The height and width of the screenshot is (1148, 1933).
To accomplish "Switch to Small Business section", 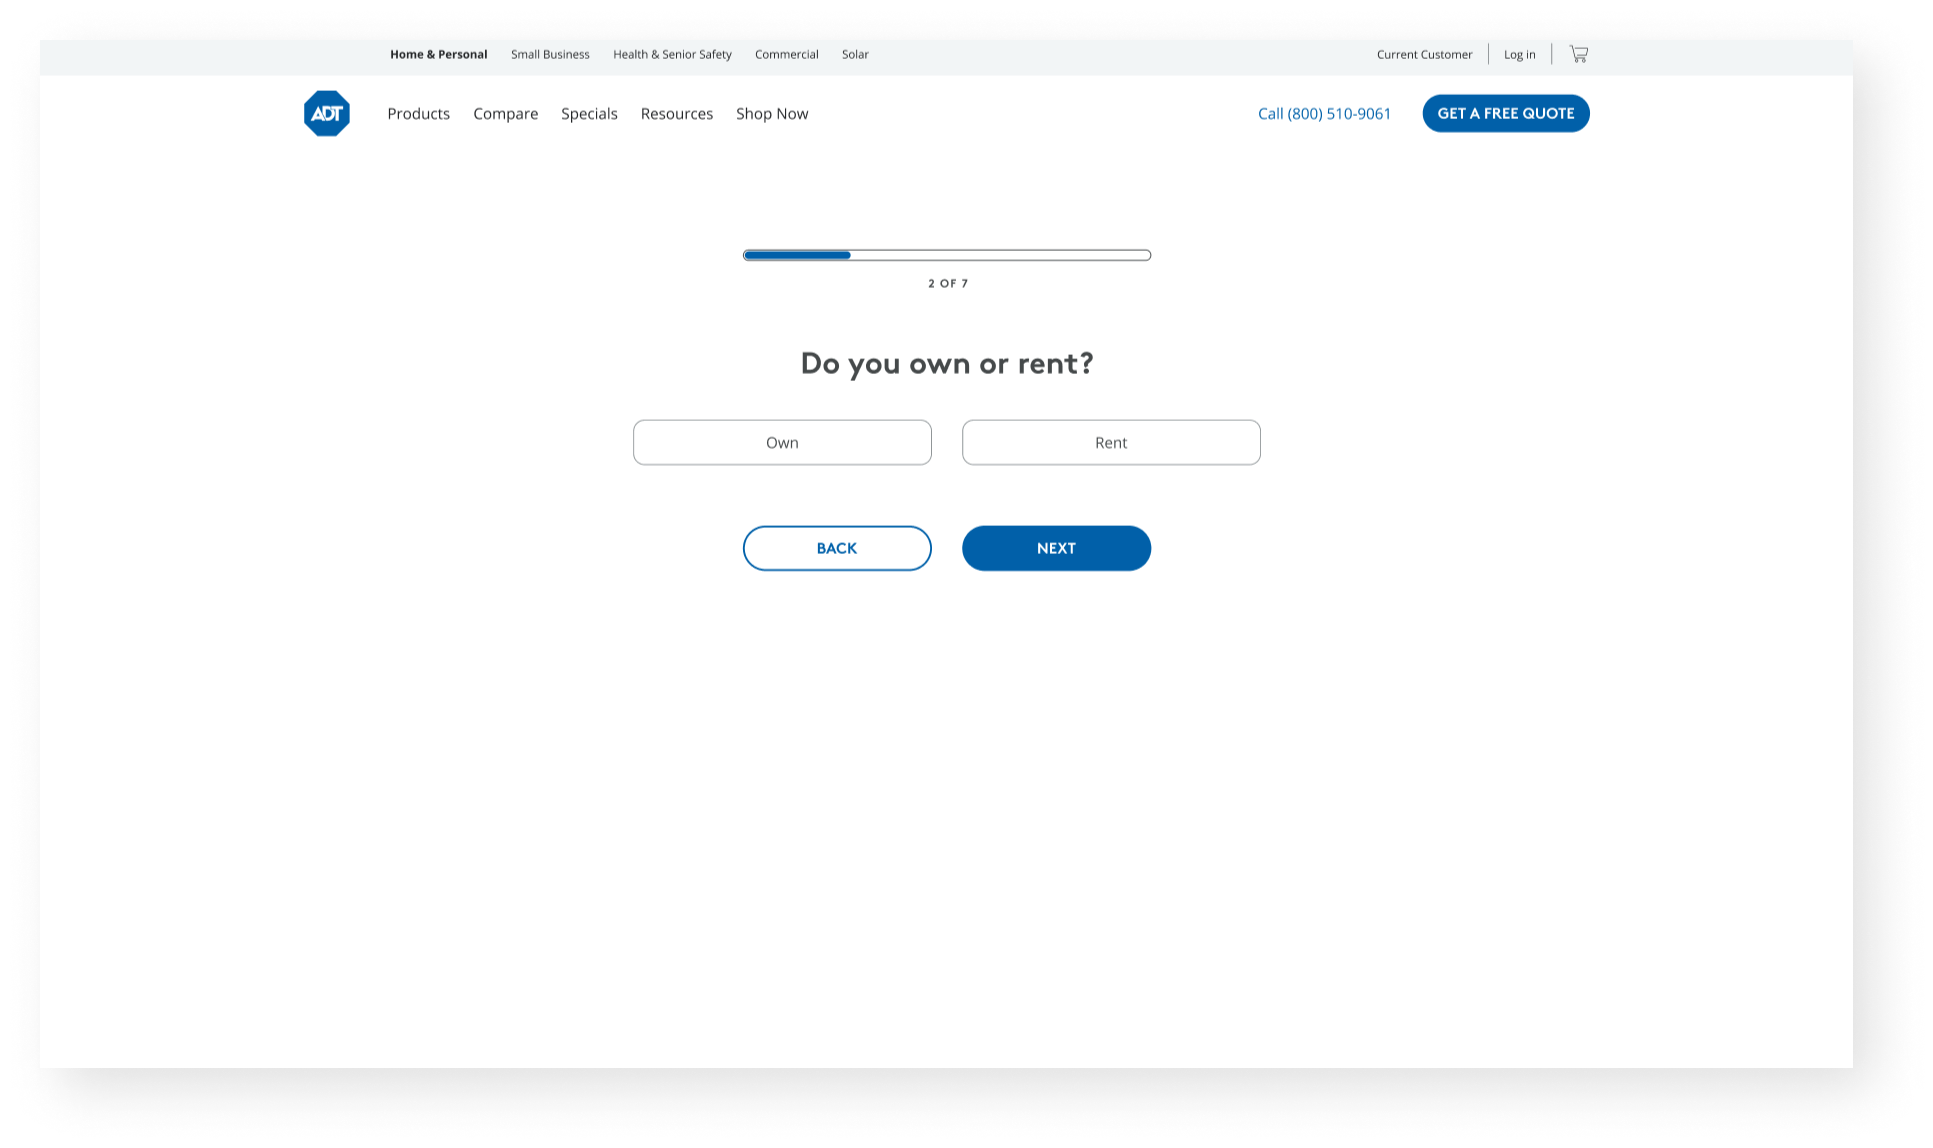I will 550,55.
